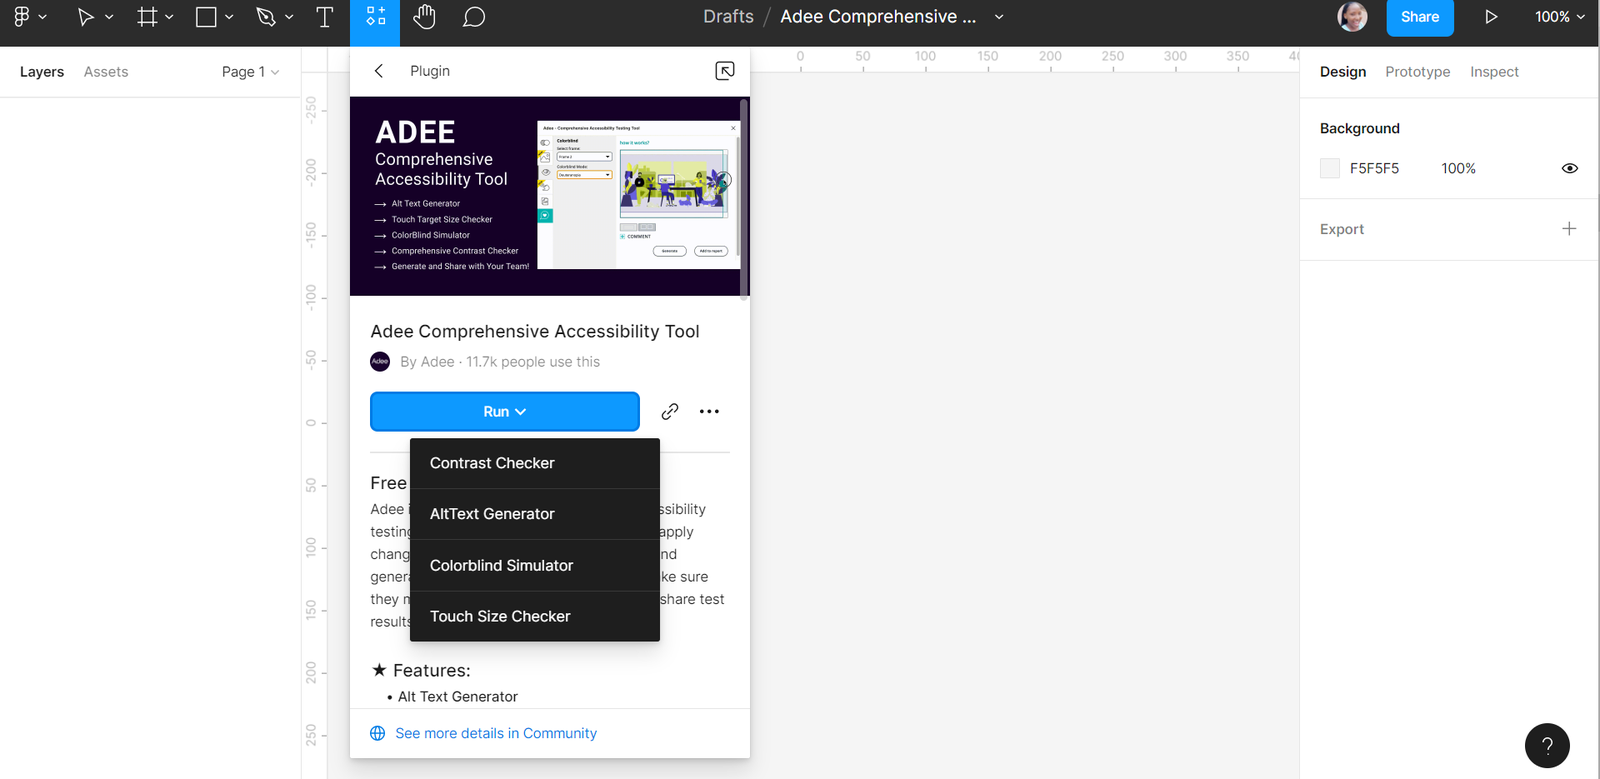Go back in the Plugin panel
This screenshot has width=1600, height=779.
pos(379,71)
